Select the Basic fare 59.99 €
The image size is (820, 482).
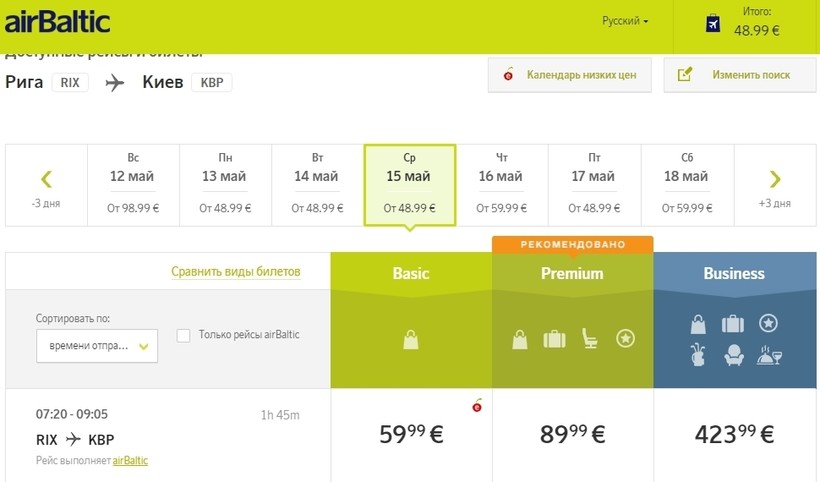click(x=411, y=434)
